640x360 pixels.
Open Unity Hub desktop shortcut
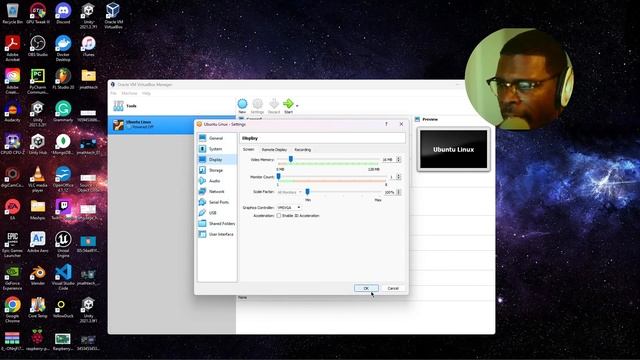(x=38, y=144)
